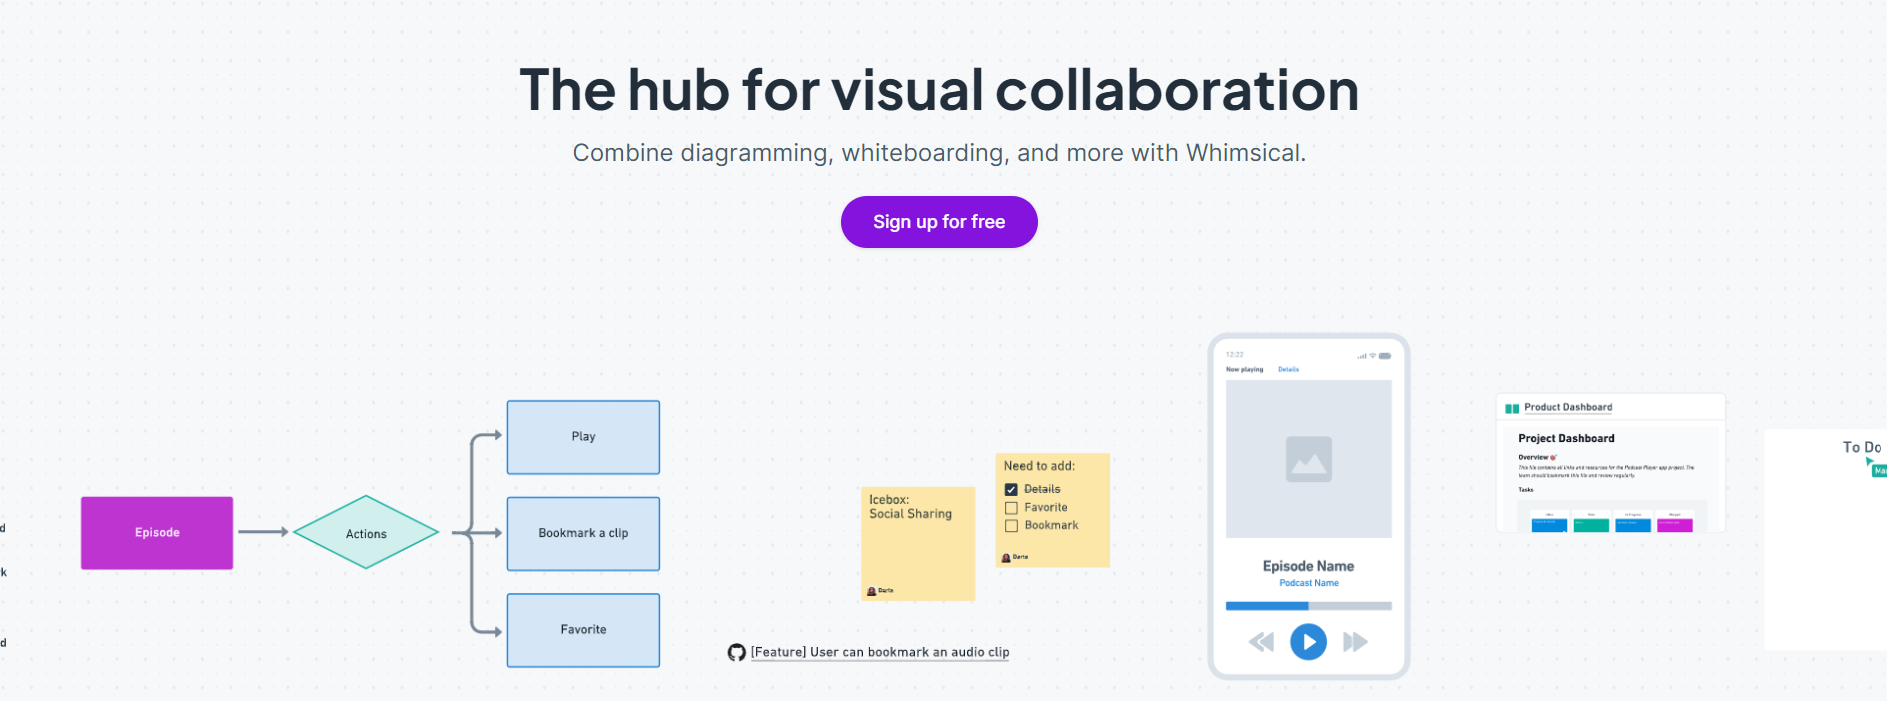Select the purple Episode flowchart block
Screen dimensions: 1887x701
point(157,533)
